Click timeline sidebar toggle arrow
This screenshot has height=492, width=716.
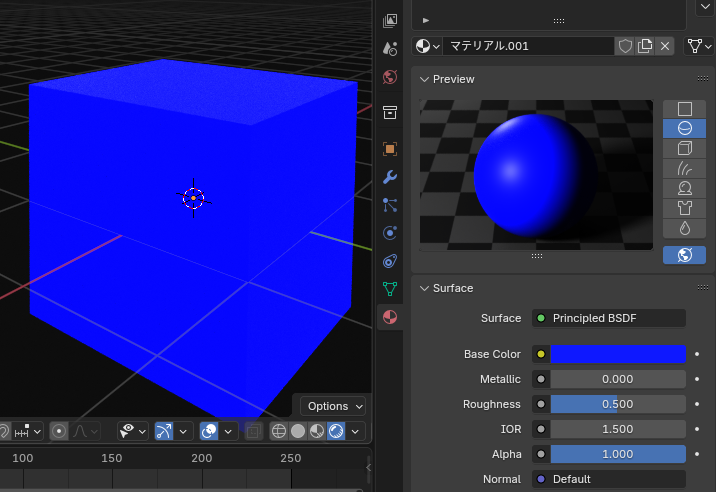pyautogui.click(x=369, y=468)
